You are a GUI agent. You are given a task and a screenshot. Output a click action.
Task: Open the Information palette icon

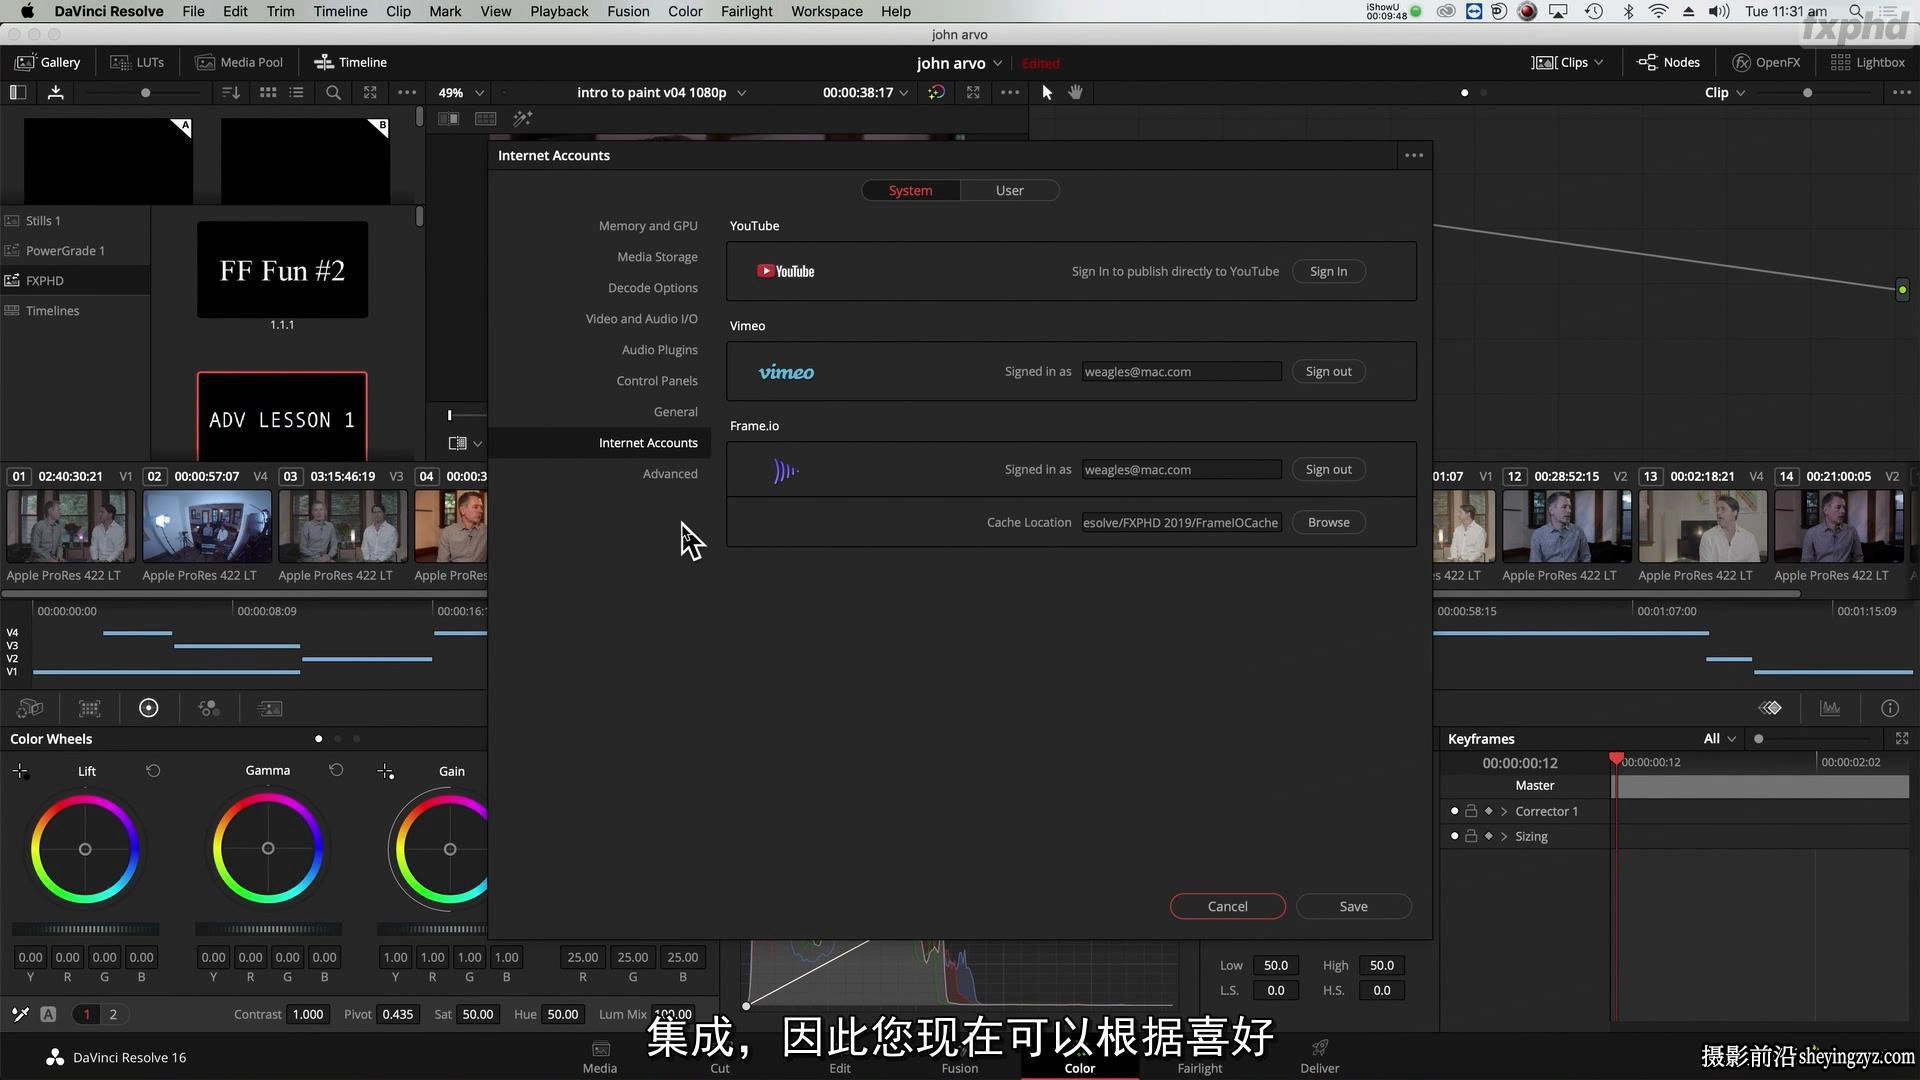pos(1889,708)
